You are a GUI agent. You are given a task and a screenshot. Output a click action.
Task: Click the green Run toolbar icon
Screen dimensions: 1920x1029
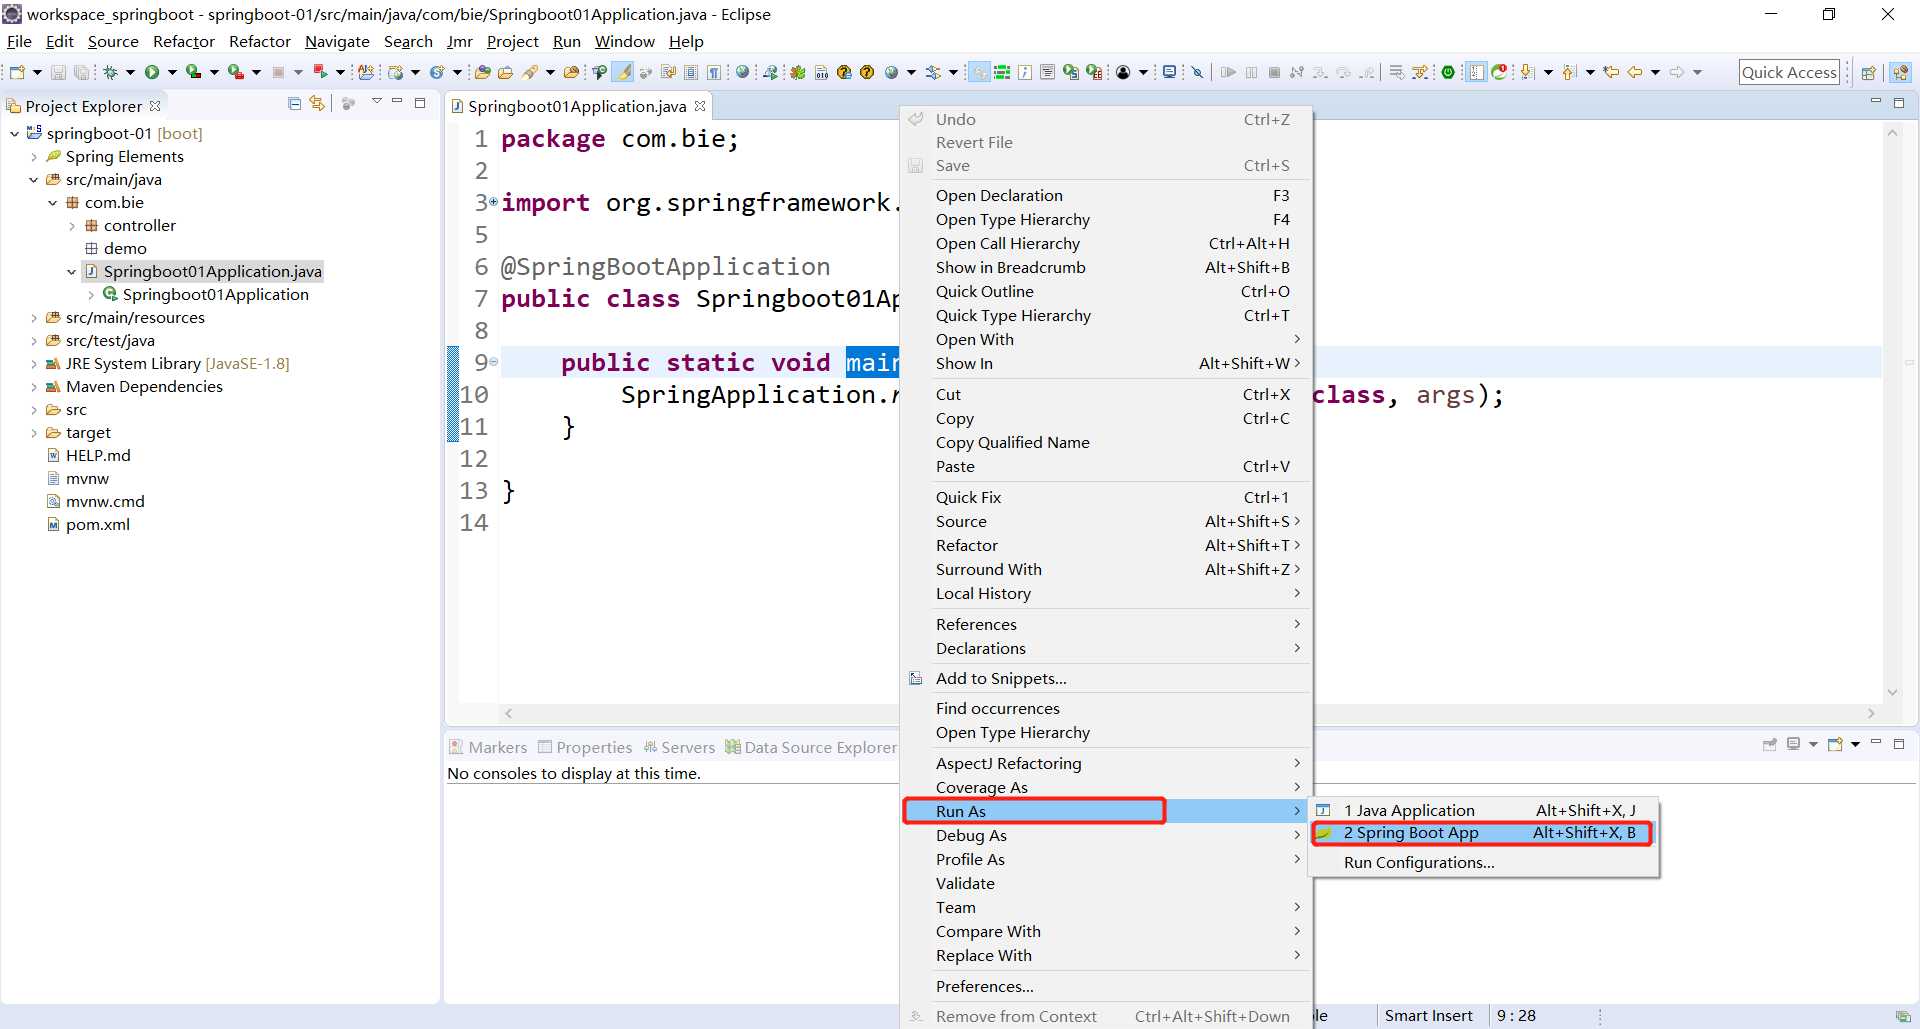tap(152, 72)
